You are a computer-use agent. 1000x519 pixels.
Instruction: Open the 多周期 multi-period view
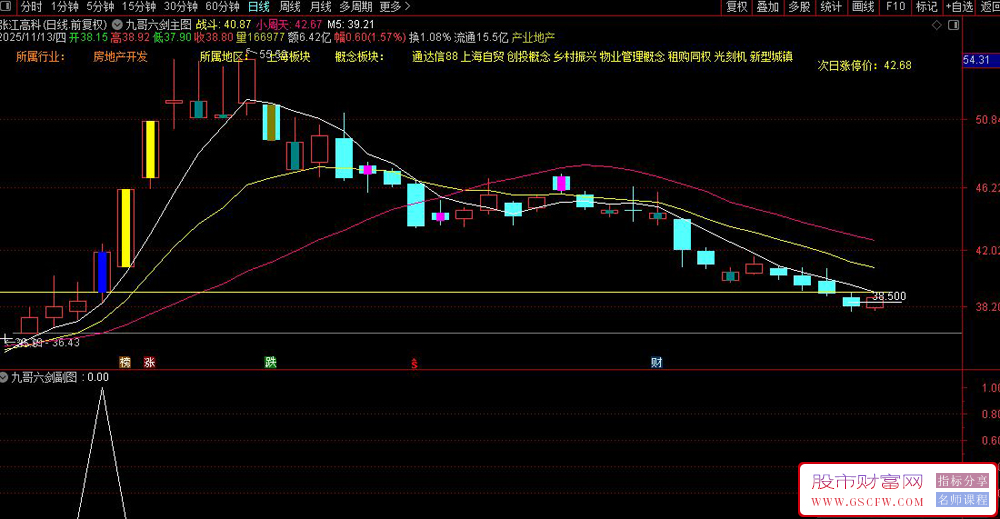point(355,6)
